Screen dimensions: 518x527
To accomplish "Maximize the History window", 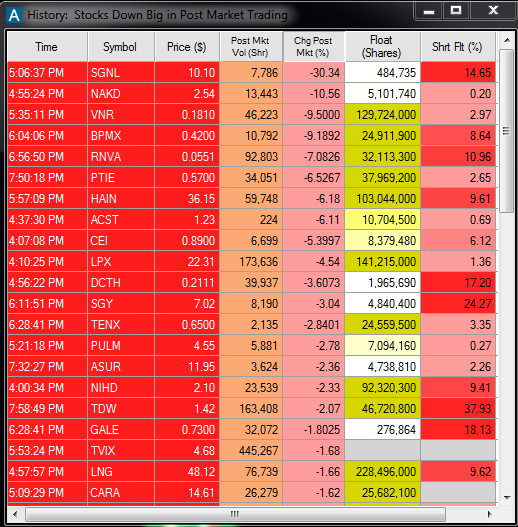I will [x=456, y=11].
